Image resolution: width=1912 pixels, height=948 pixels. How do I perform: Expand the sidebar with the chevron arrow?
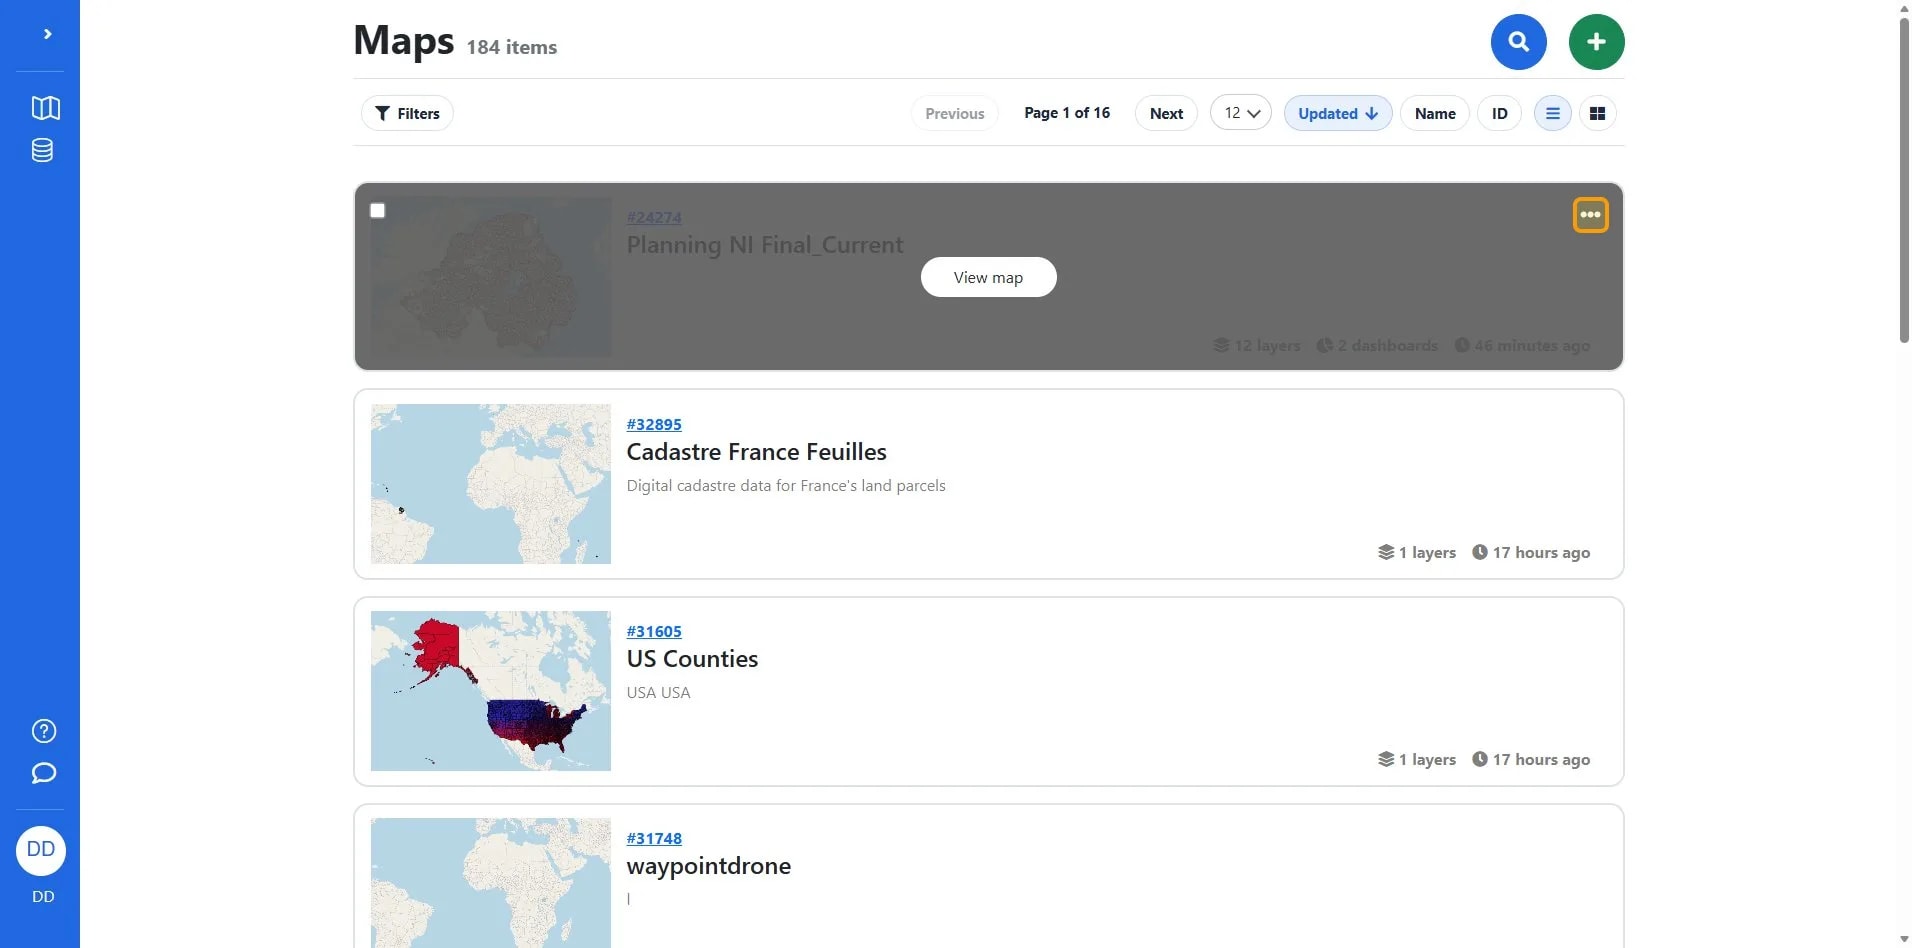click(x=47, y=34)
